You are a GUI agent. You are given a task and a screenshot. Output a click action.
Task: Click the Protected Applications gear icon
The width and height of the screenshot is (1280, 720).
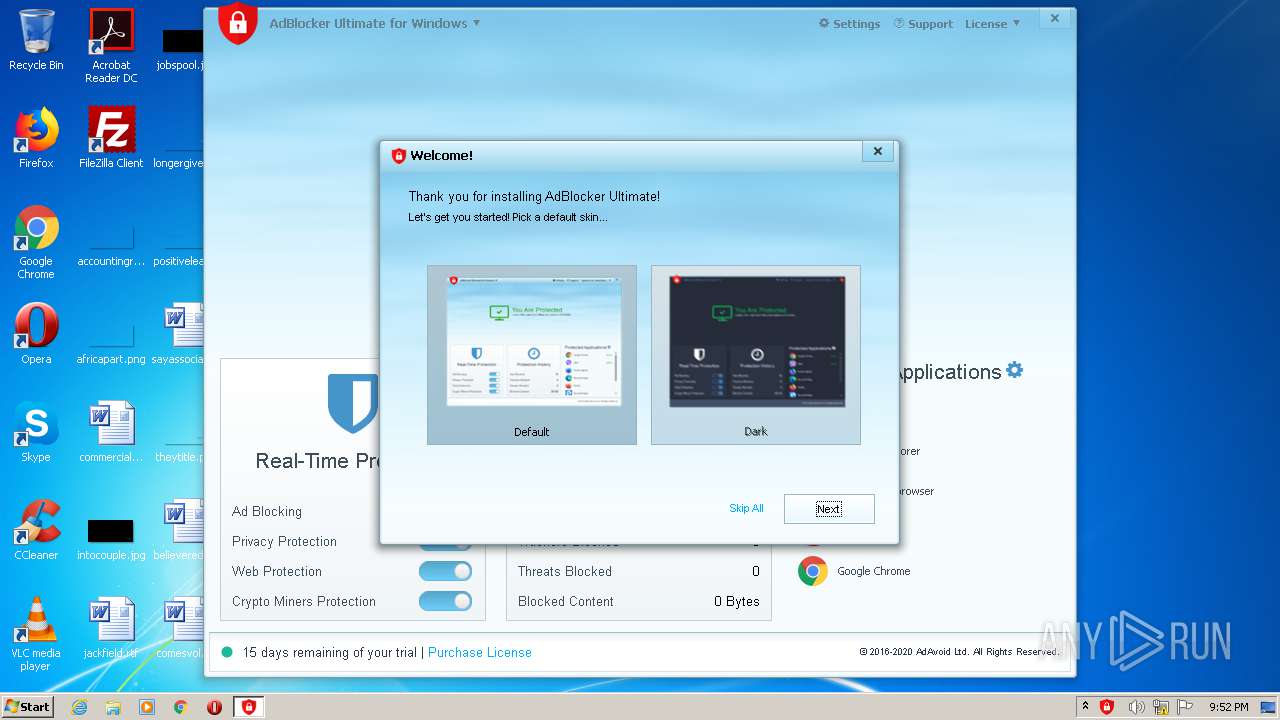pyautogui.click(x=1014, y=370)
